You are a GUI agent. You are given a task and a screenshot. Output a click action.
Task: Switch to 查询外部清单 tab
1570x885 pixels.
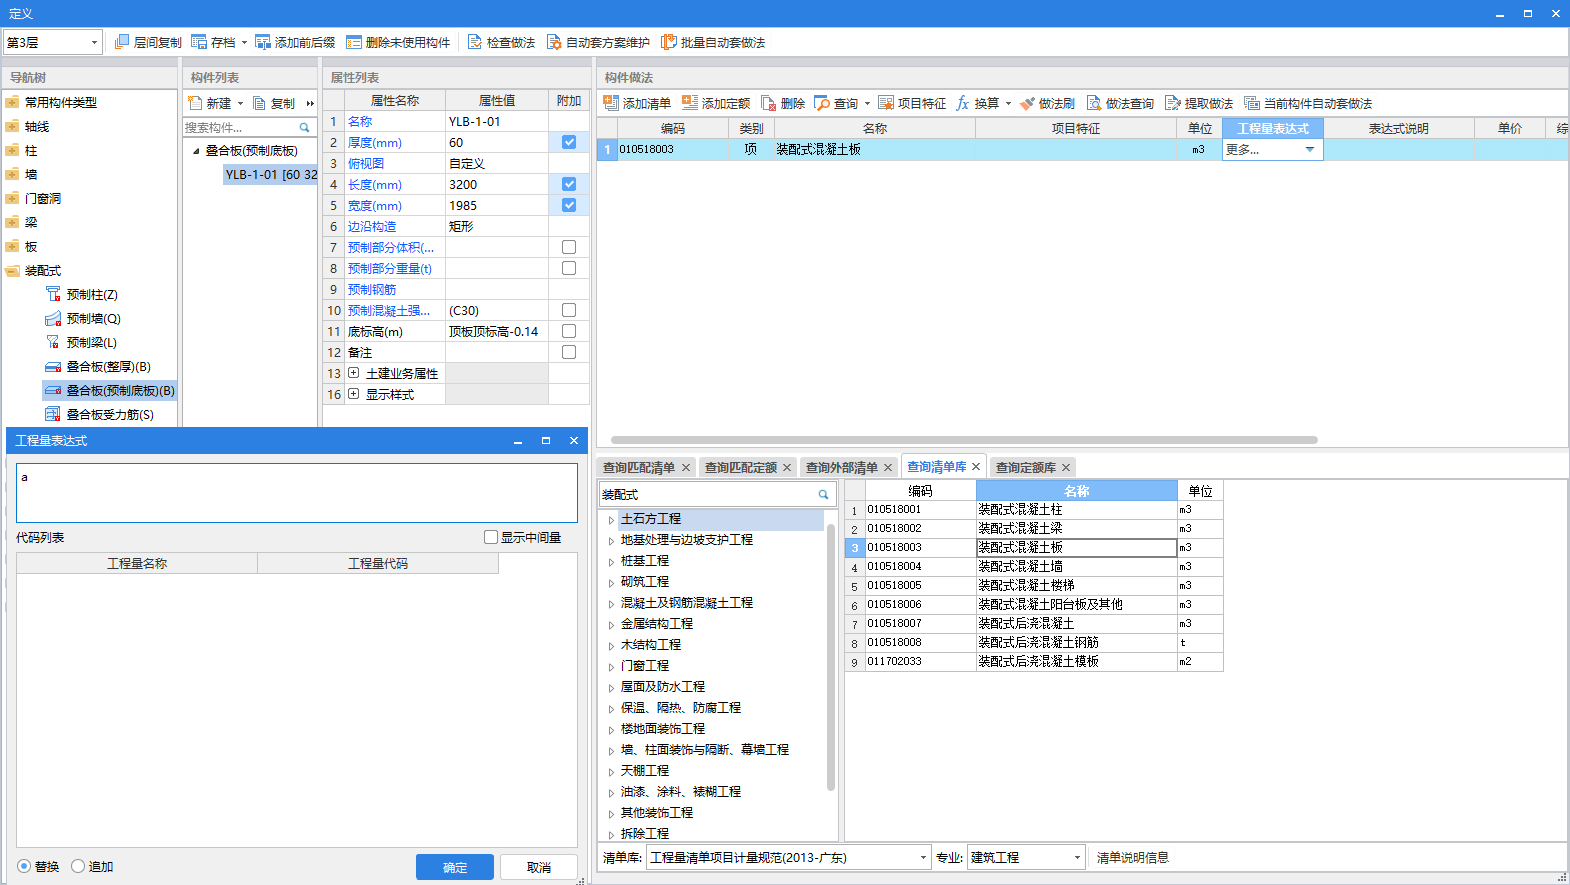841,467
